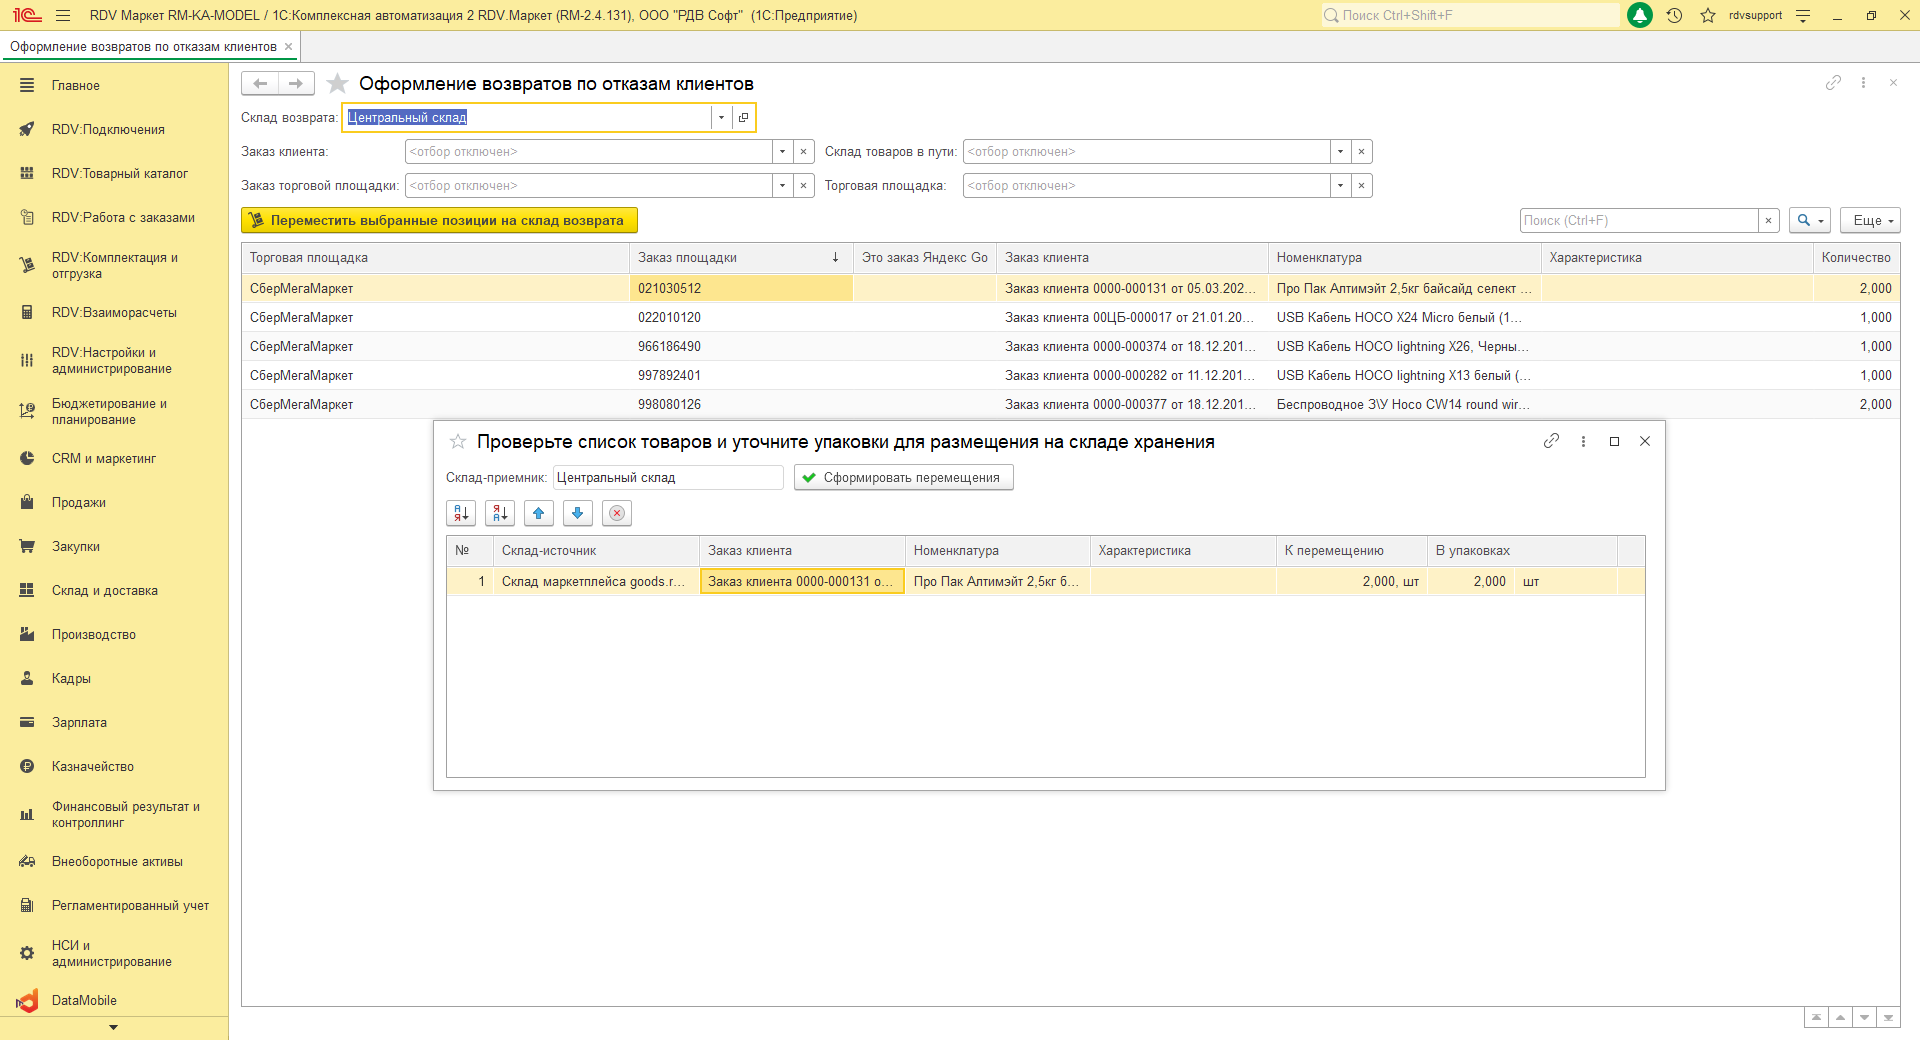Click Сформировать перемещения button
This screenshot has width=1920, height=1040.
click(x=903, y=478)
